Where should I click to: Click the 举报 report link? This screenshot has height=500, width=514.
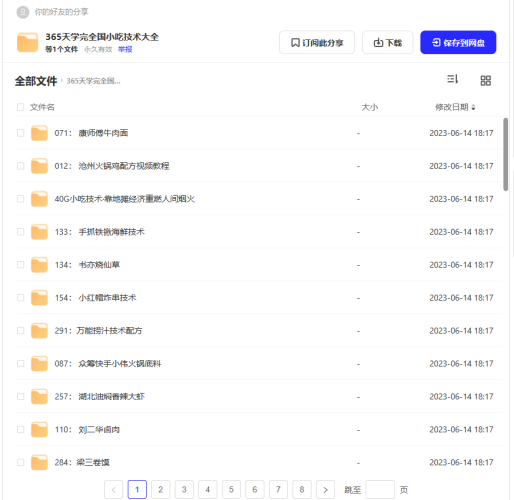tap(125, 50)
